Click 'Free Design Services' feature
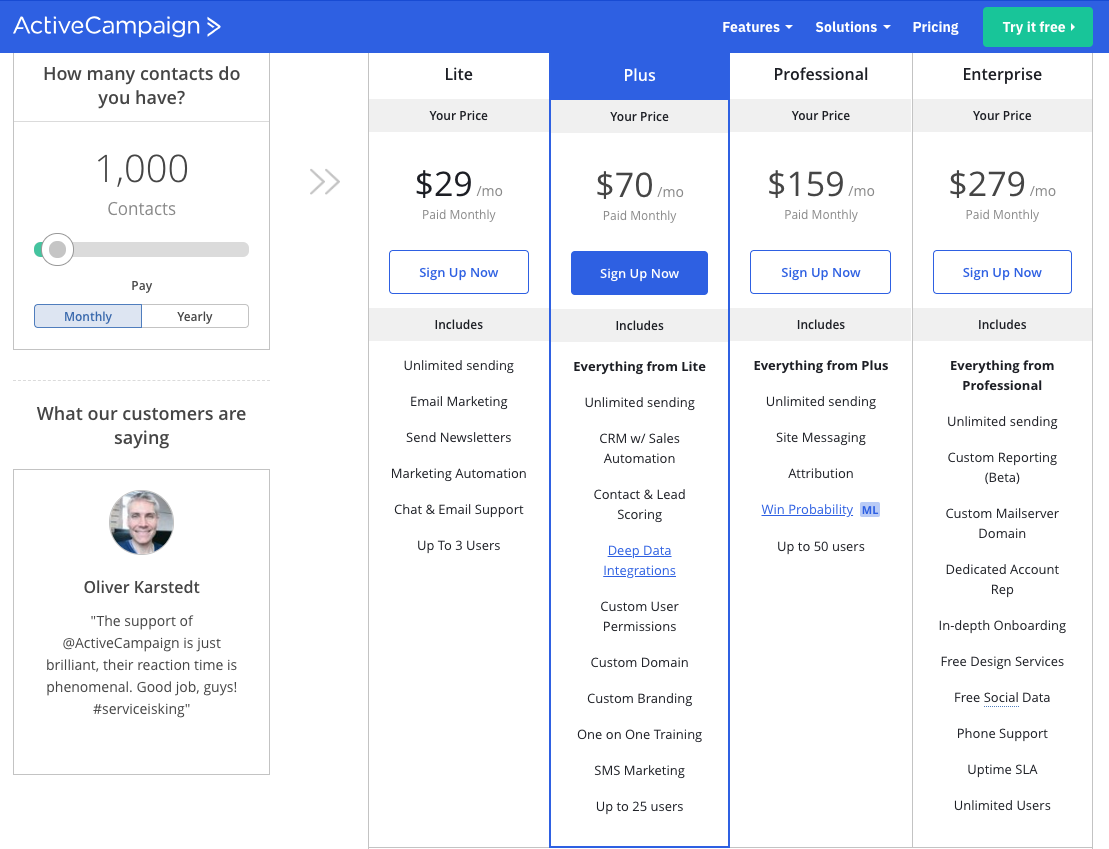 click(x=1001, y=662)
